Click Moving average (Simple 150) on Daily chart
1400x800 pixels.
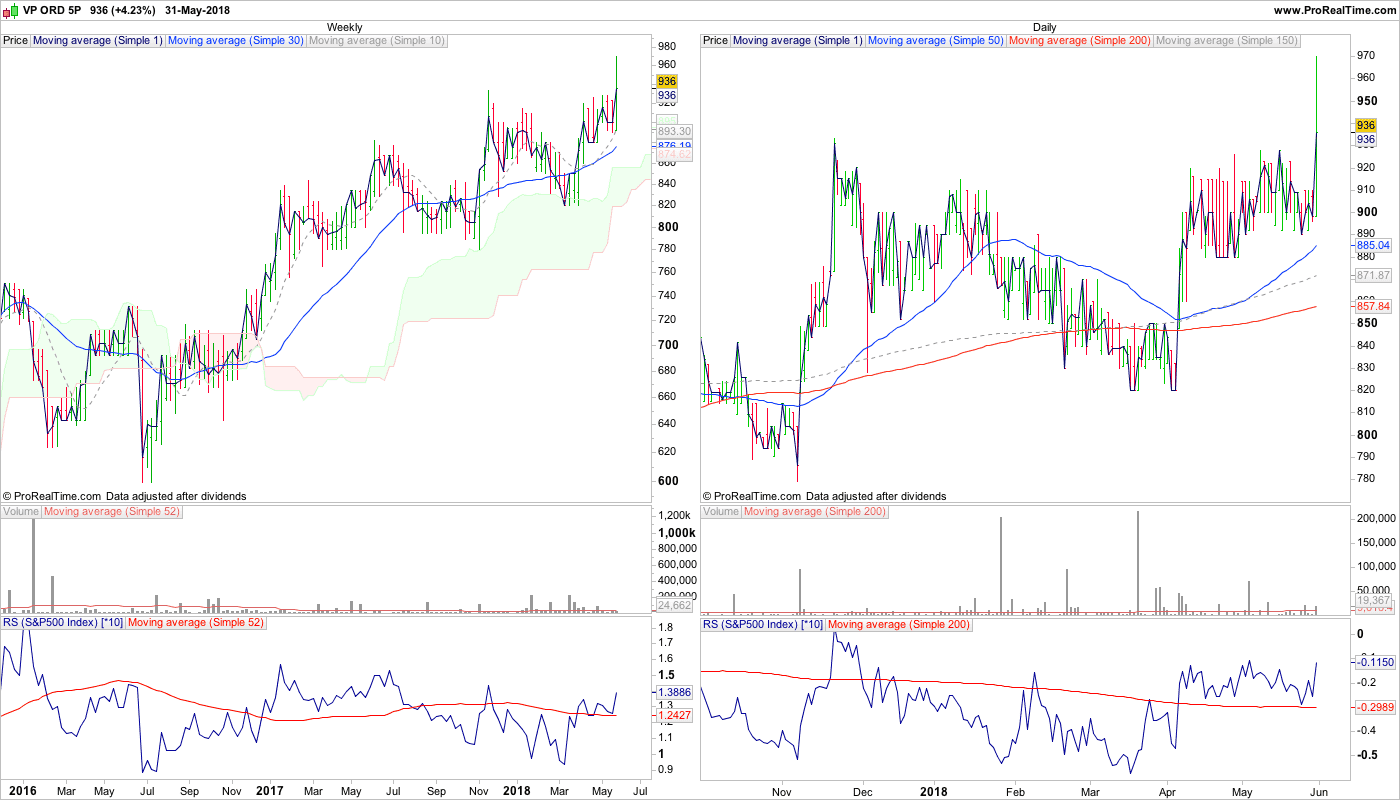(x=1227, y=41)
